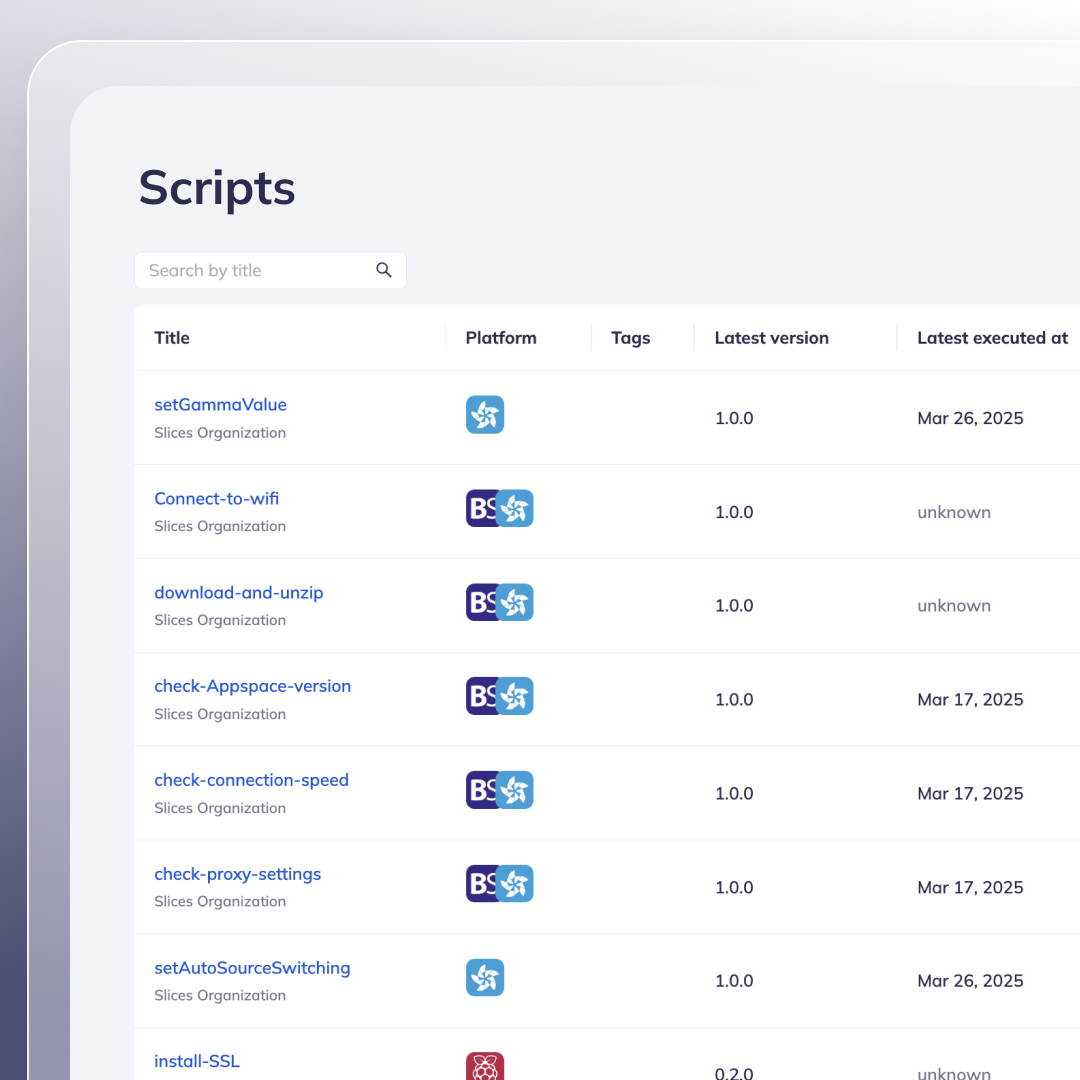Click the Platform column header
Screen dimensions: 1080x1080
point(501,338)
